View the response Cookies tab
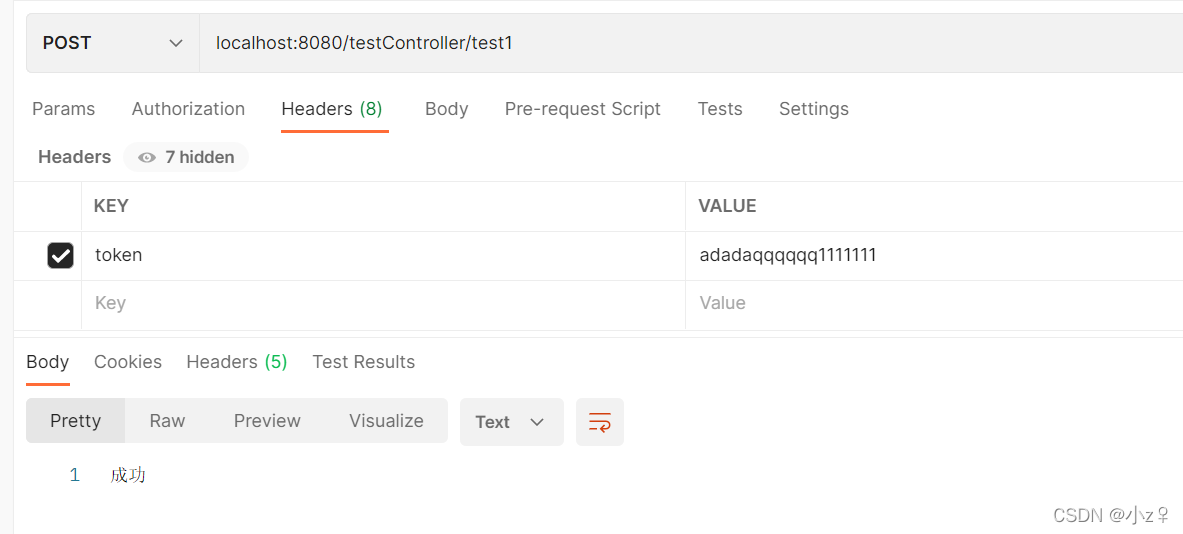The image size is (1183, 534). click(128, 362)
